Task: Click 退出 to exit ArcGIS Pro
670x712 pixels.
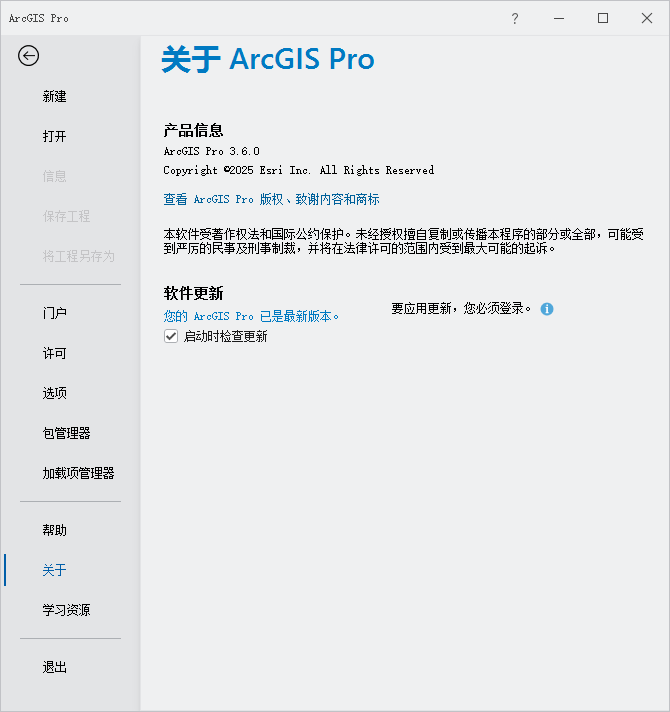Action: coord(54,667)
